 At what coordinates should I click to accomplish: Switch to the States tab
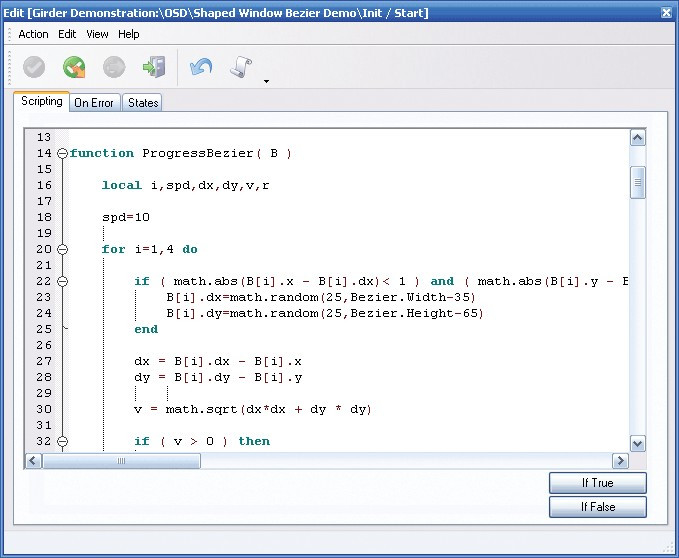[143, 103]
